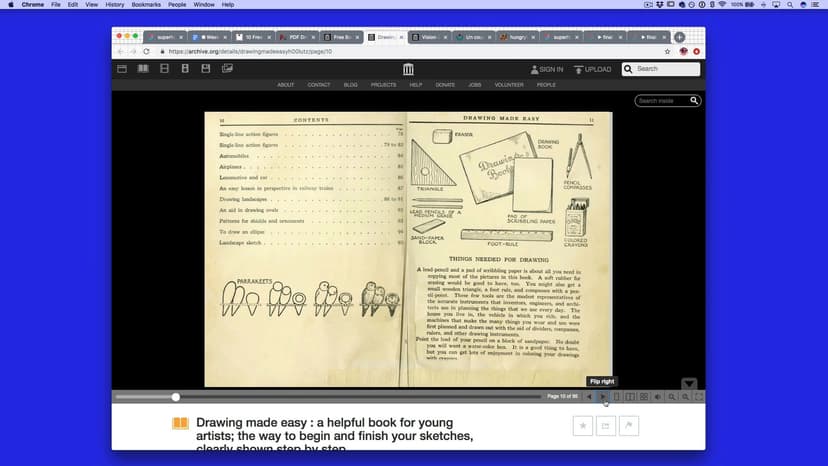Zoom out using the magnifier minus icon

[671, 397]
